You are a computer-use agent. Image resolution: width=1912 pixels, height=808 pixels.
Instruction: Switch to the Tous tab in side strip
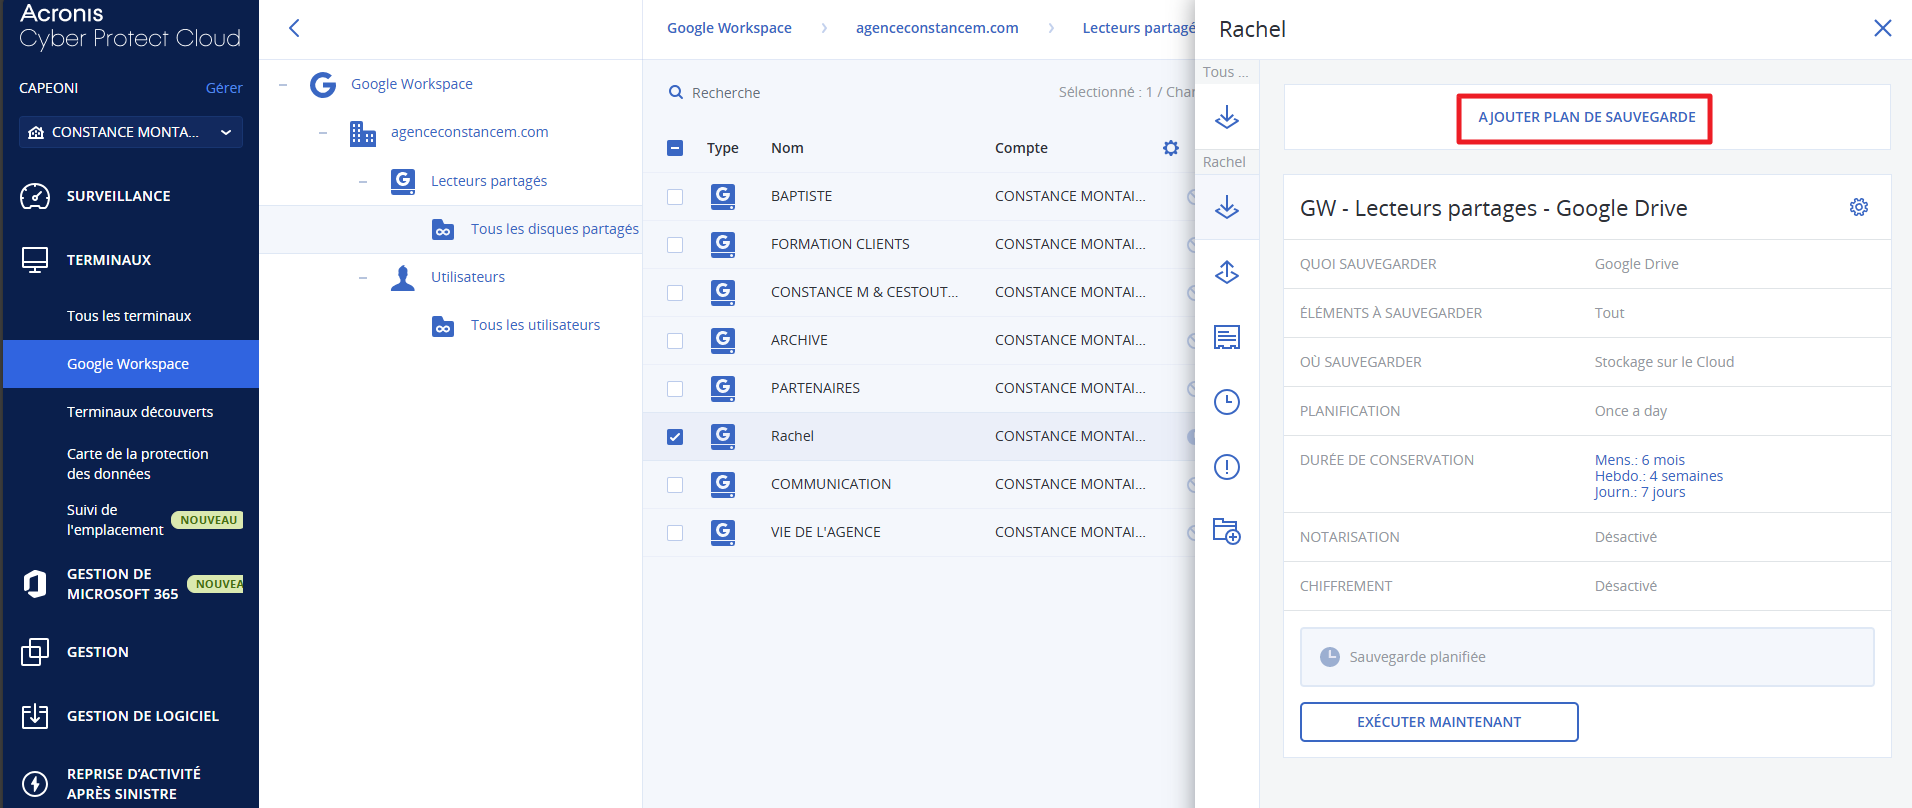coord(1225,72)
